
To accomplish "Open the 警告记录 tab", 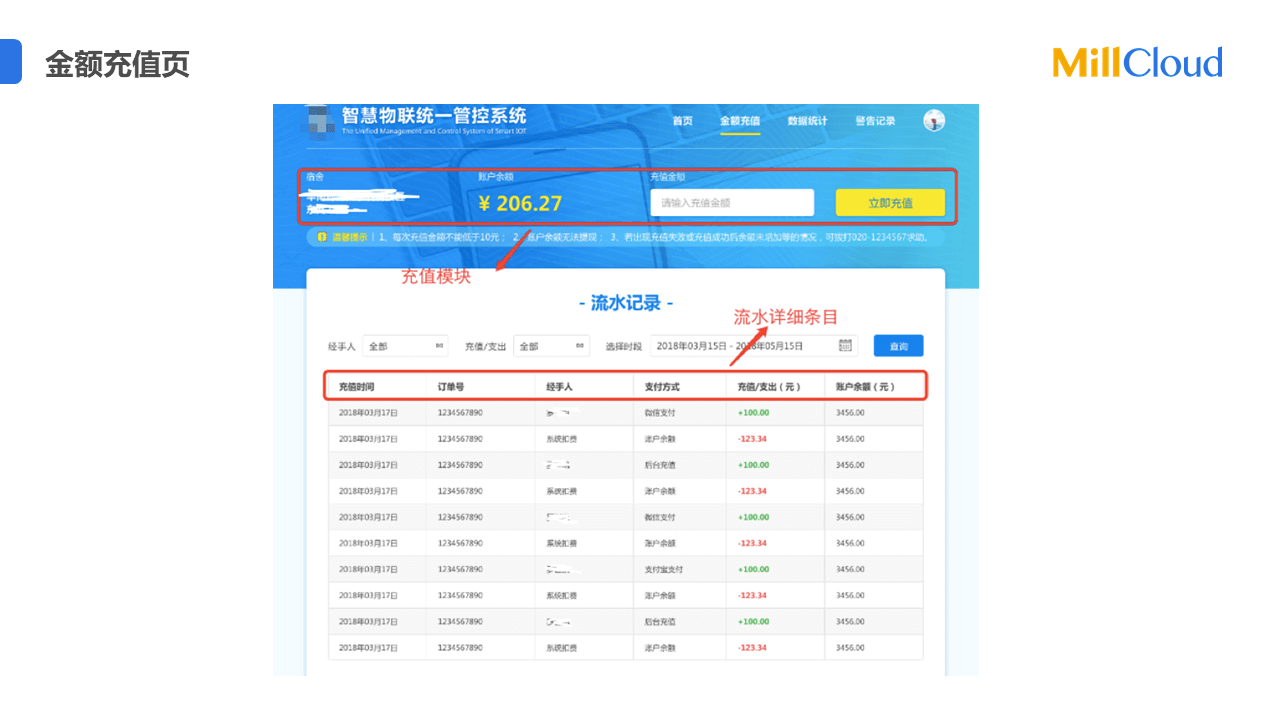I will 875,121.
